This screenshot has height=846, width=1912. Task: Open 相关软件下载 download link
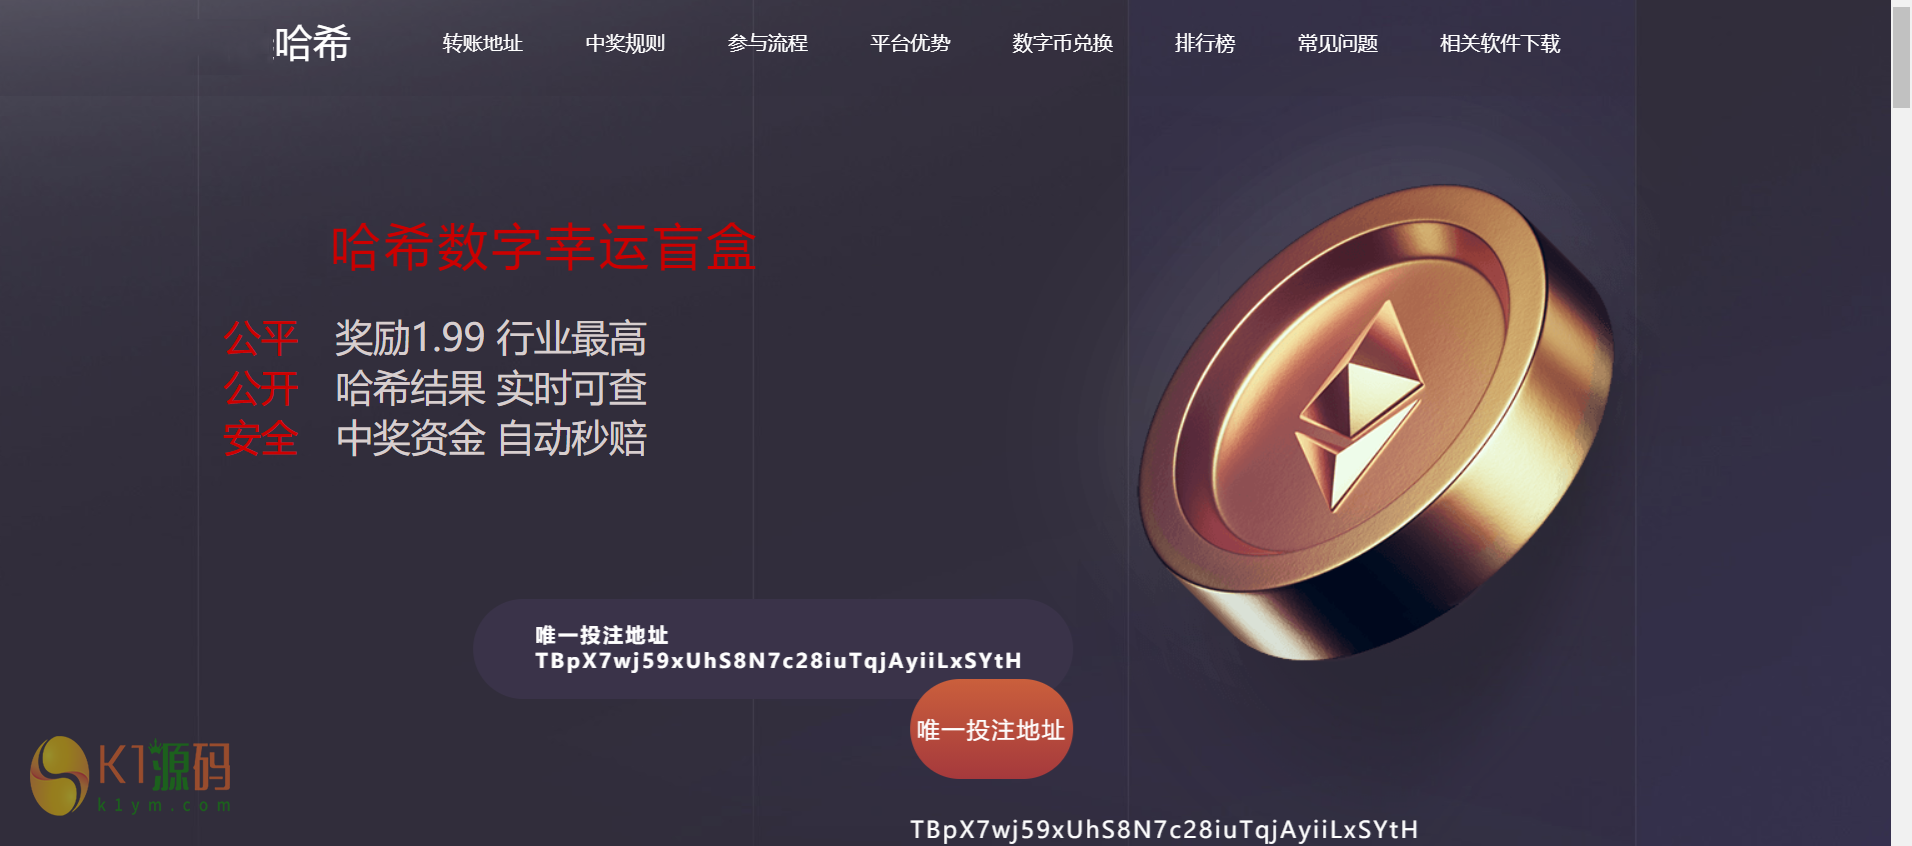[x=1500, y=43]
